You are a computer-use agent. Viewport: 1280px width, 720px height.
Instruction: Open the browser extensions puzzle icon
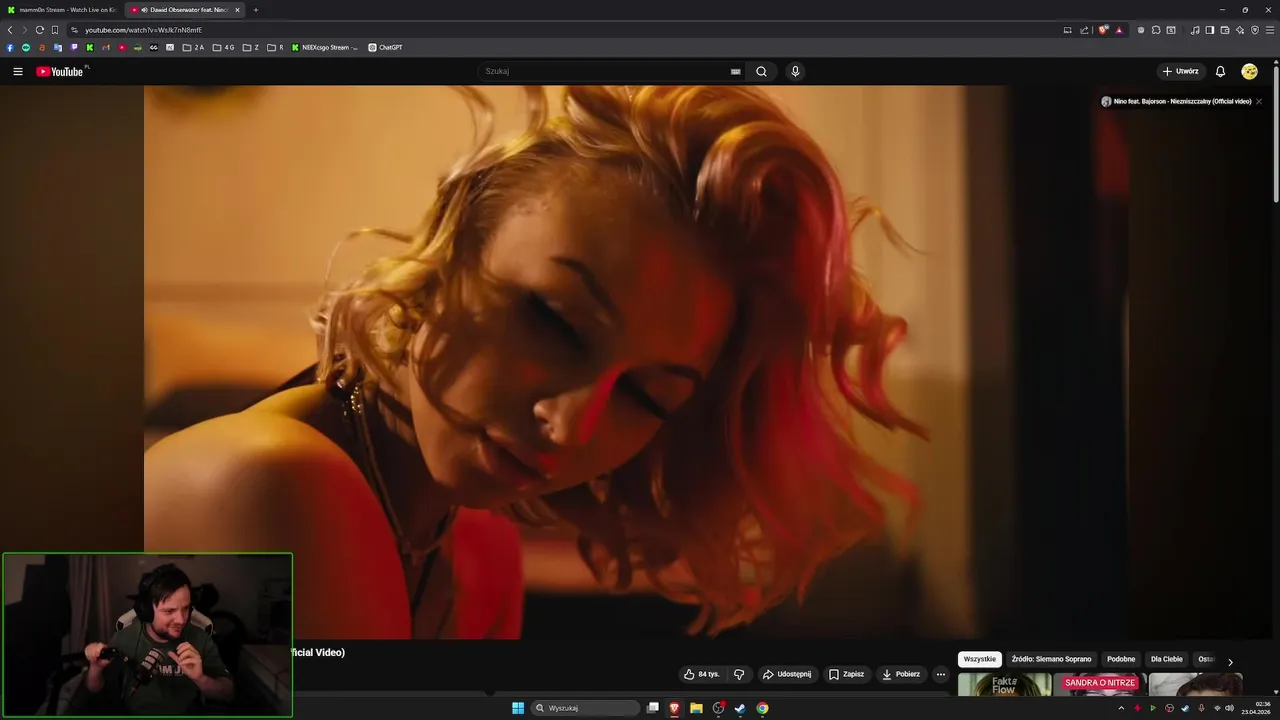[x=1156, y=30]
